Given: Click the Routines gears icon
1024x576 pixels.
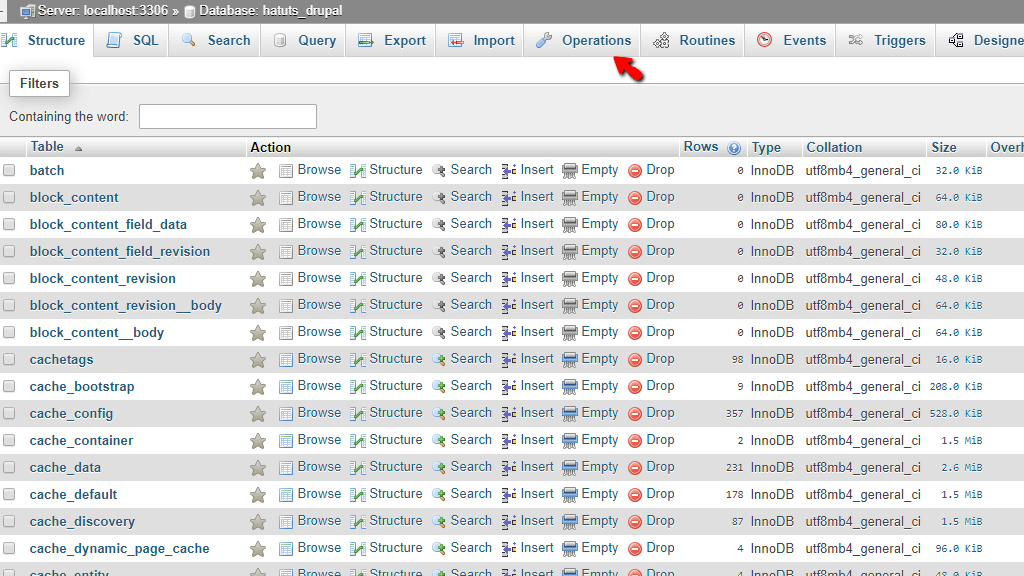Looking at the screenshot, I should [x=661, y=40].
